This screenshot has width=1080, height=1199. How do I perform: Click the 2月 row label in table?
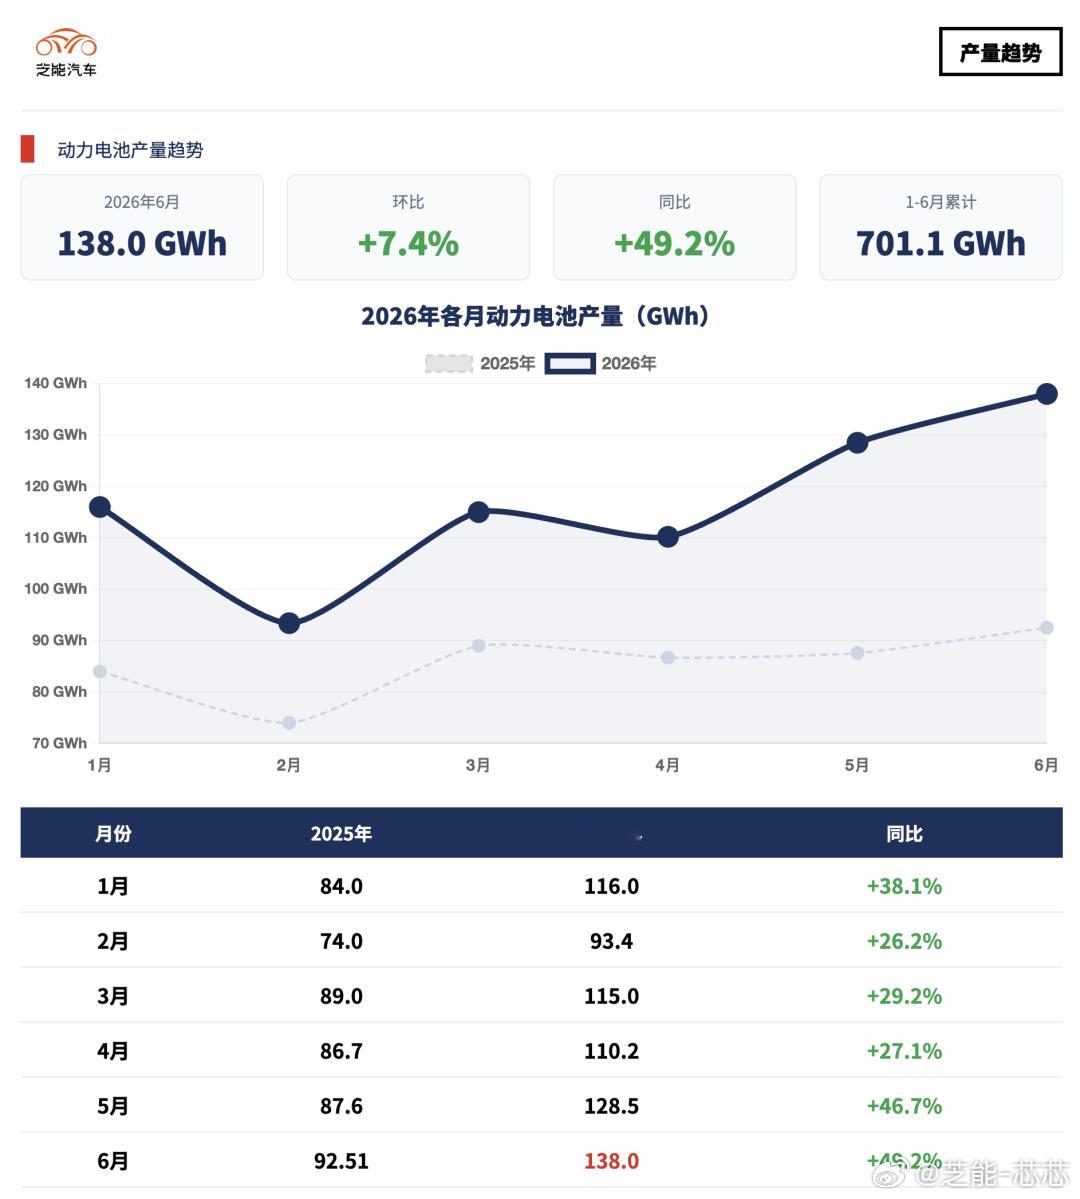(x=112, y=941)
